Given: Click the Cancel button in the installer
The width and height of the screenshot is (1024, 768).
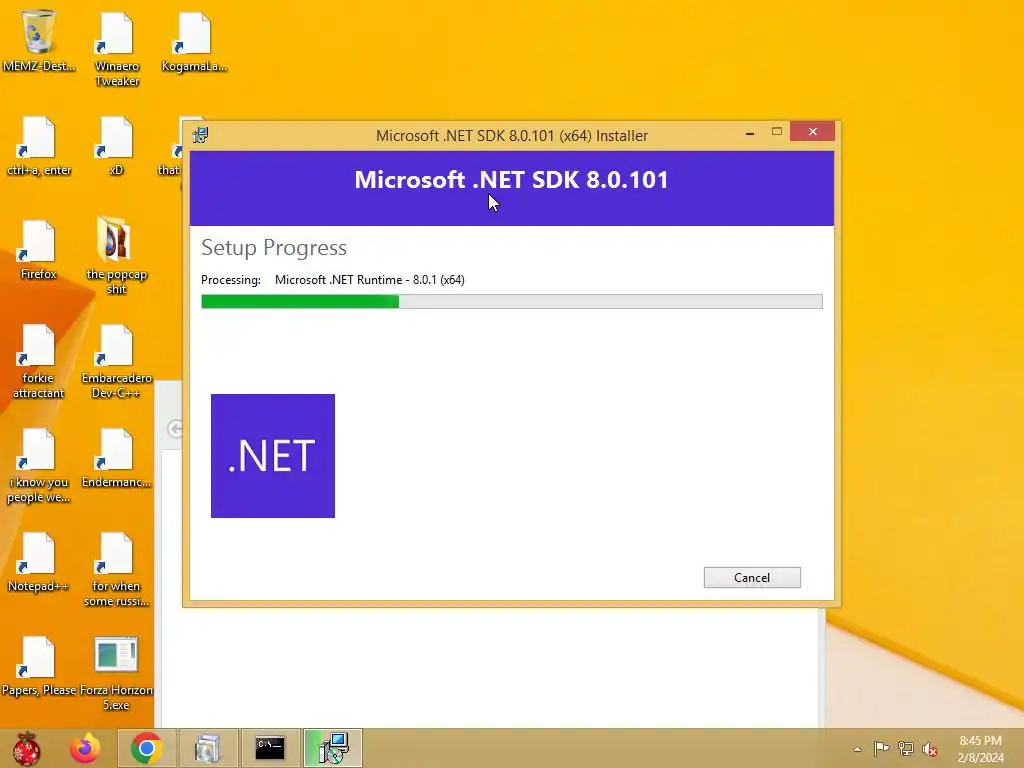Looking at the screenshot, I should [x=752, y=577].
